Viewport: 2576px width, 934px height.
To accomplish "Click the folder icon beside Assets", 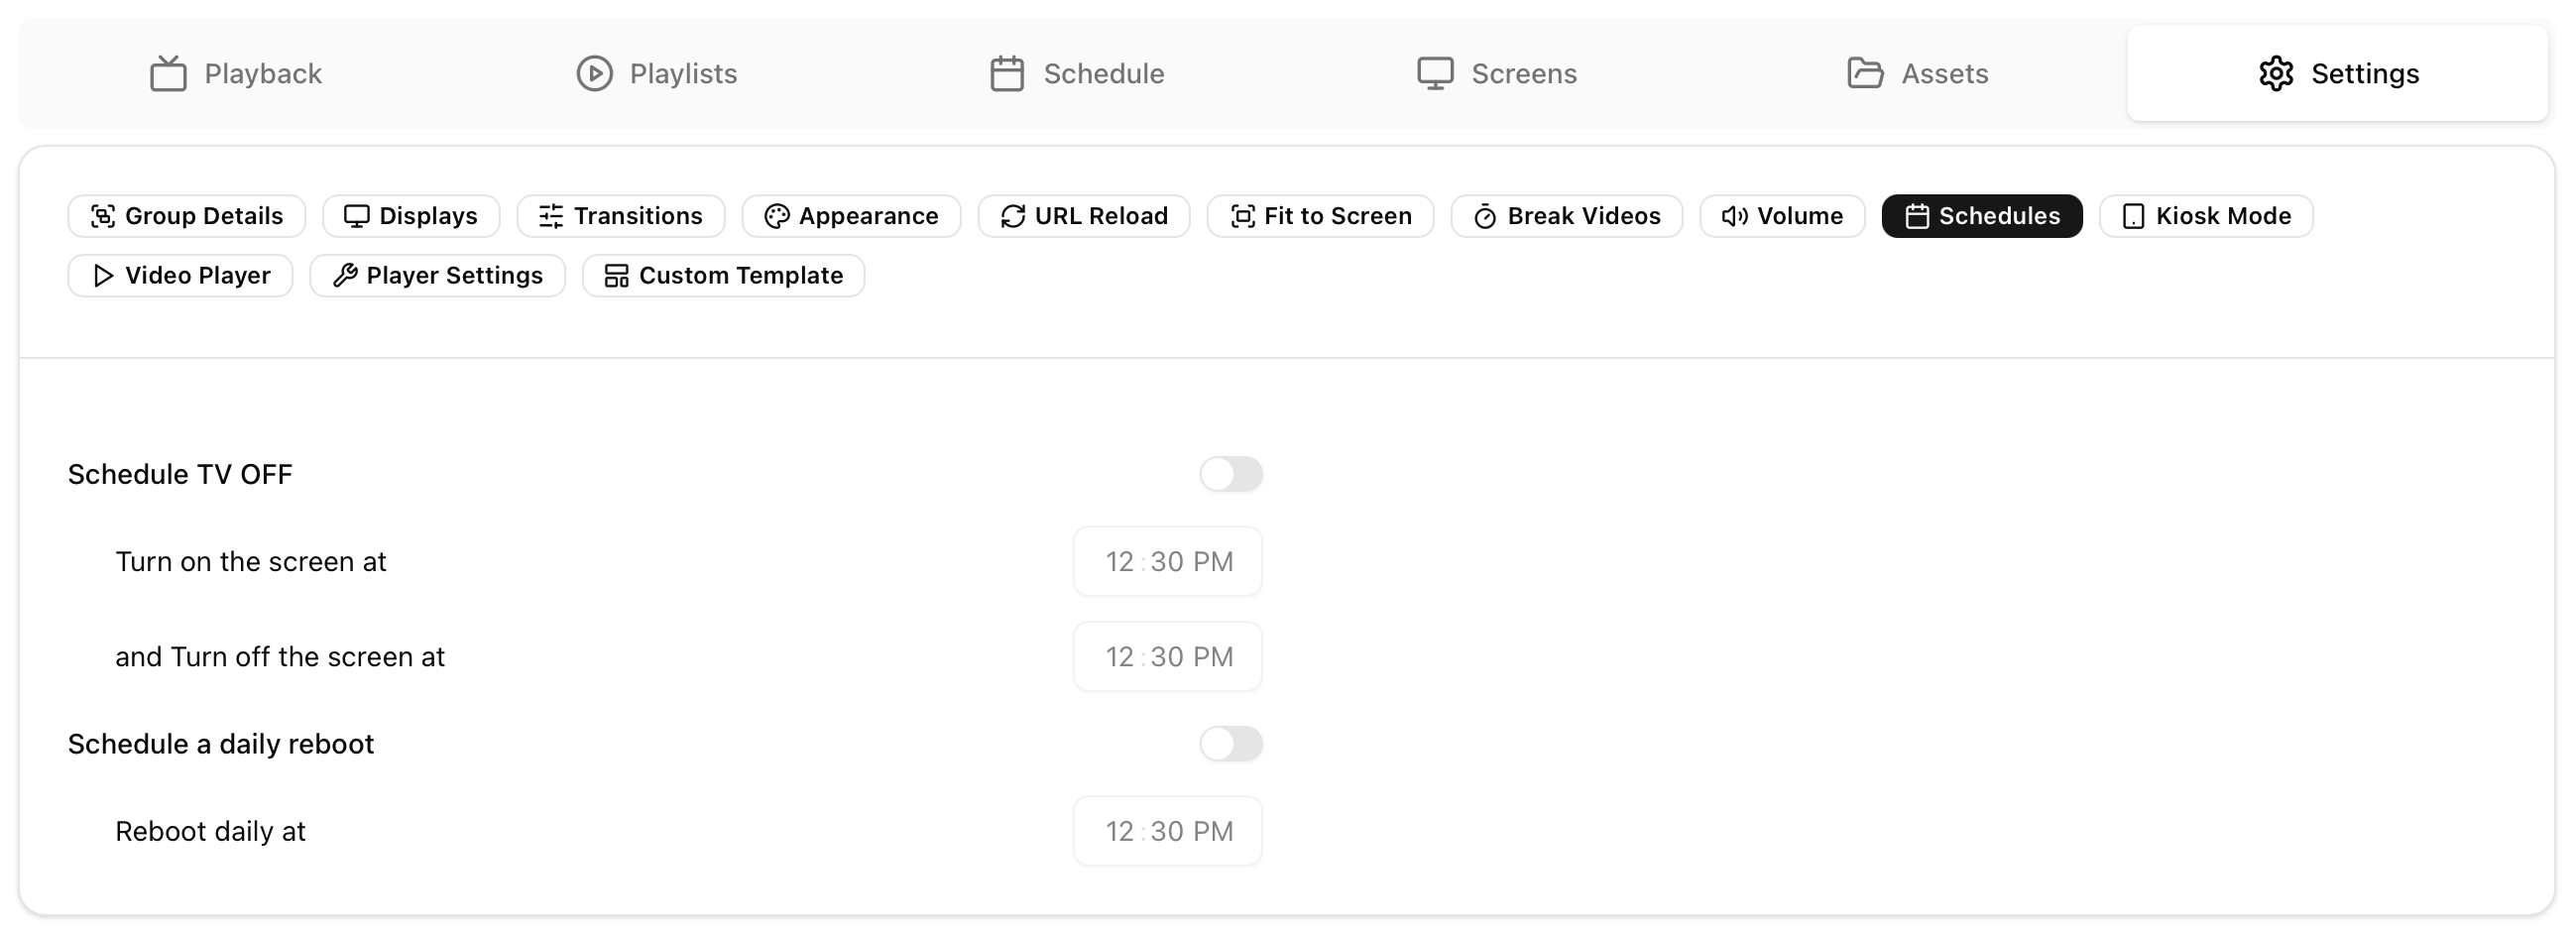I will click(x=1864, y=74).
